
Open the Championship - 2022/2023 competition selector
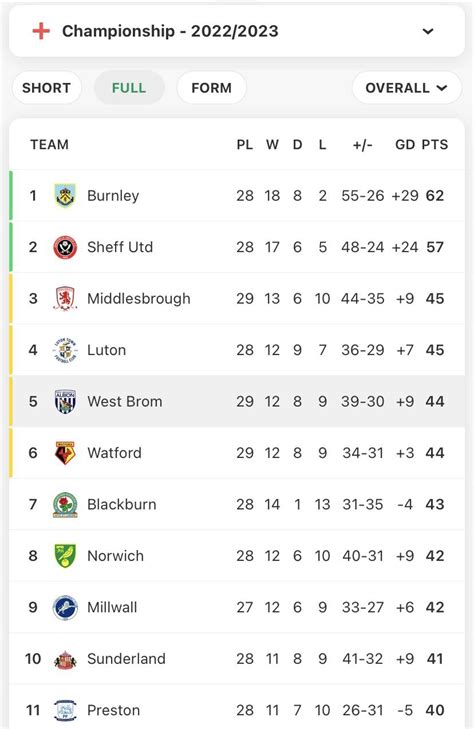coord(237,31)
